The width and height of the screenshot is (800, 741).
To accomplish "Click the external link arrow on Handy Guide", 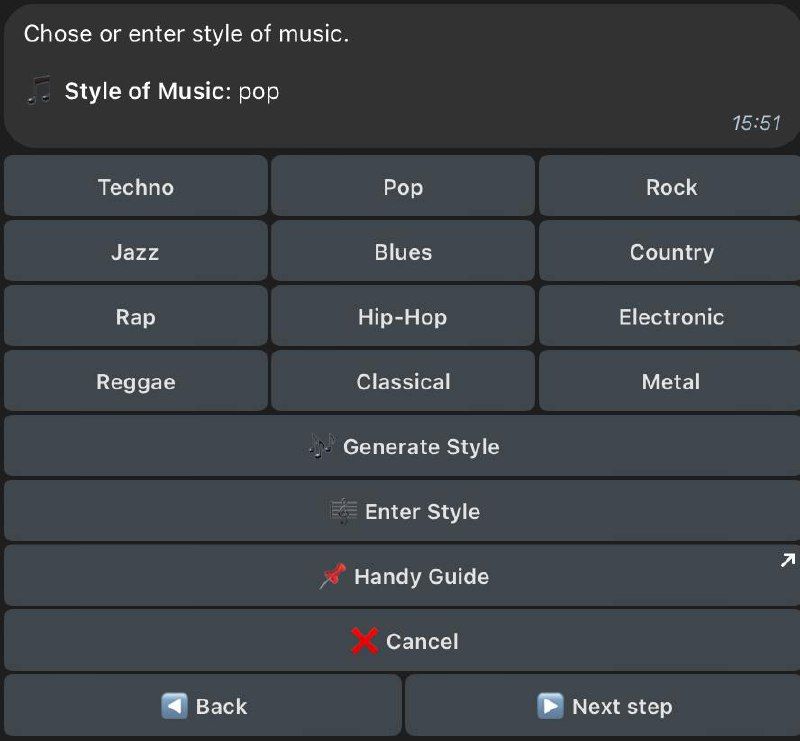I will 788,560.
